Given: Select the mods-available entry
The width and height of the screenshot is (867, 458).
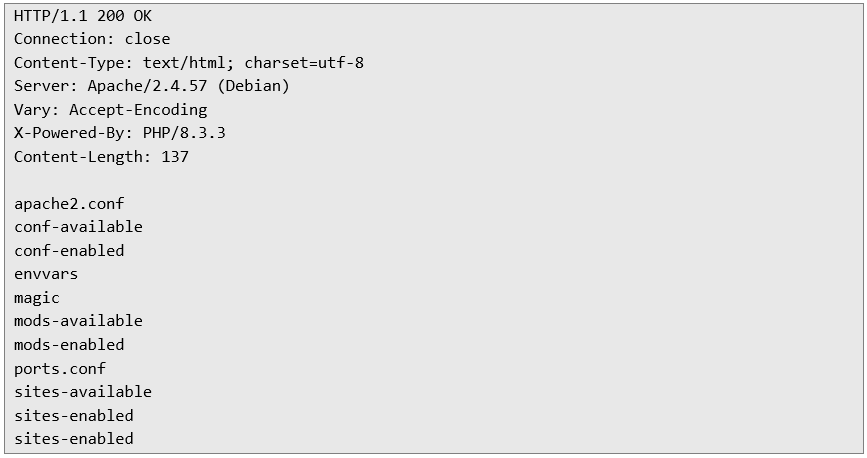Looking at the screenshot, I should [x=78, y=321].
